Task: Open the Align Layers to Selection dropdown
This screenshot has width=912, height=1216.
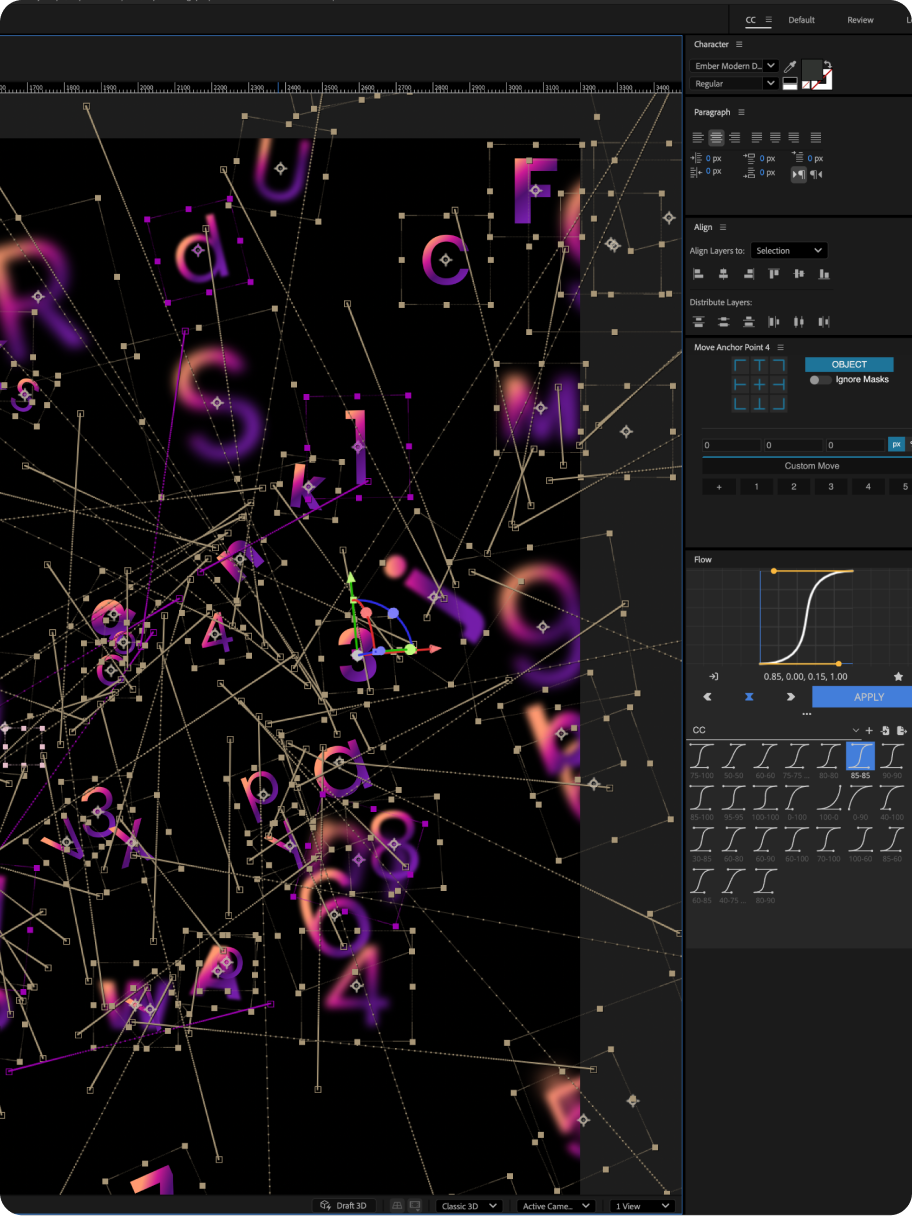Action: [x=789, y=250]
